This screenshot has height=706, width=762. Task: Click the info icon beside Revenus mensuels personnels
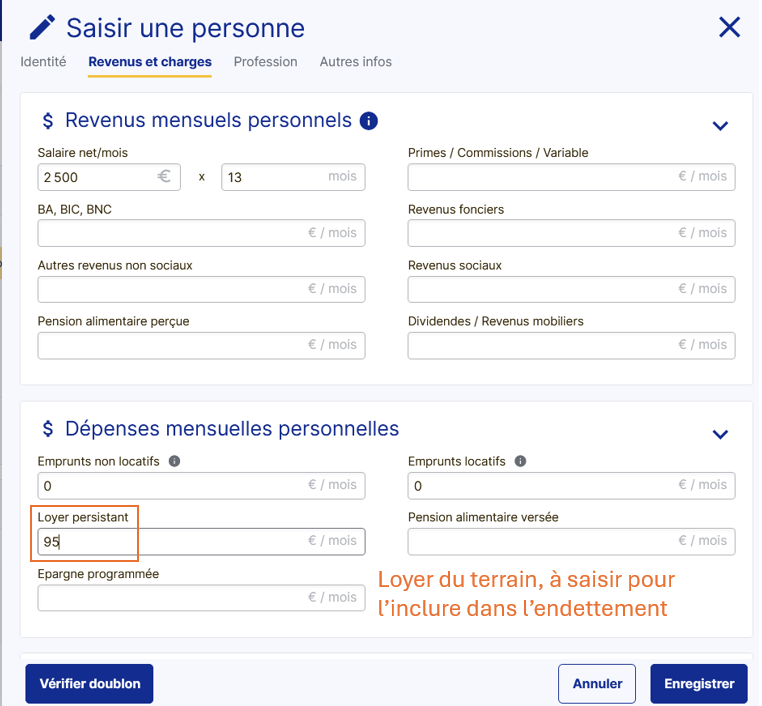click(368, 121)
